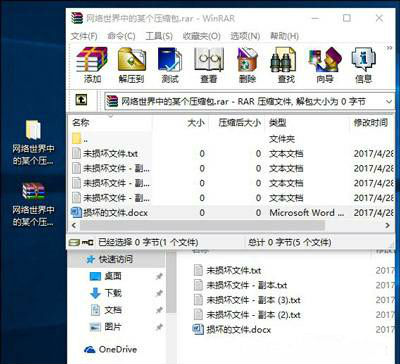The image size is (400, 364).
Task: Open the 选项(N) menu
Action: (x=245, y=36)
